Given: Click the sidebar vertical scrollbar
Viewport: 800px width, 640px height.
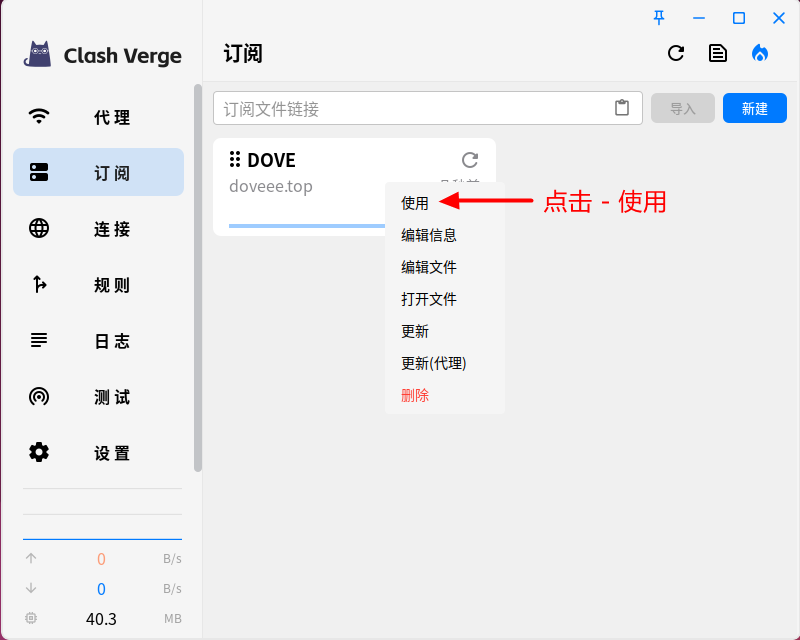Looking at the screenshot, I should click(x=198, y=278).
